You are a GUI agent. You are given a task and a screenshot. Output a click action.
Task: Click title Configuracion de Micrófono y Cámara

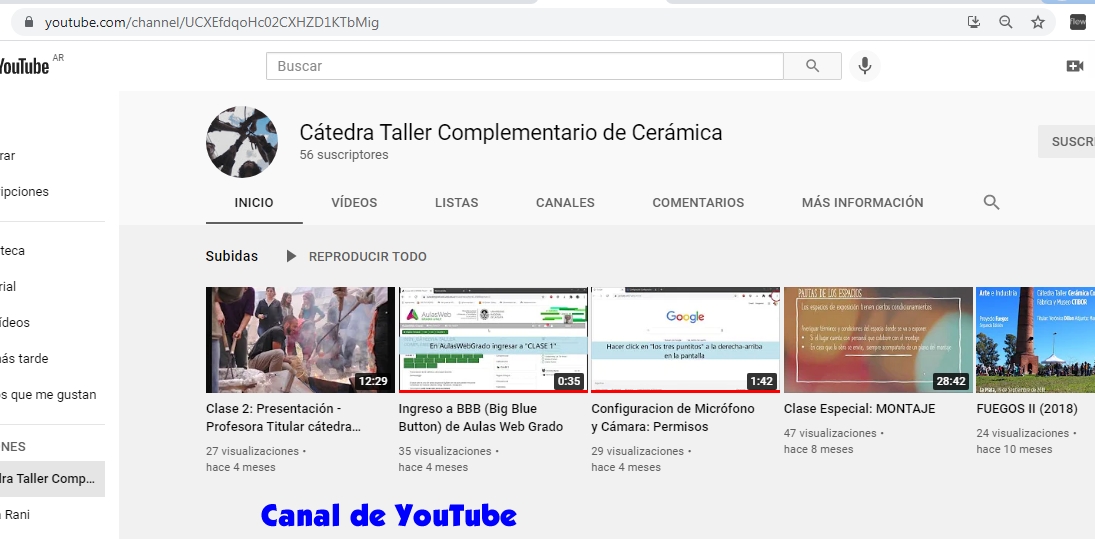pos(673,418)
